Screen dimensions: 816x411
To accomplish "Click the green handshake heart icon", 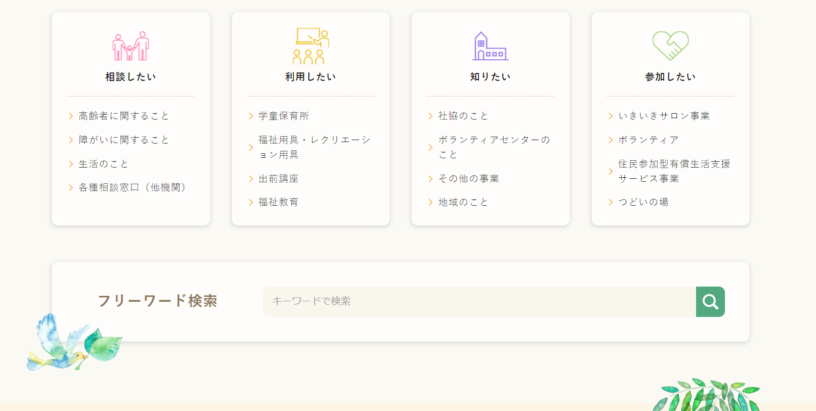I will click(x=670, y=46).
